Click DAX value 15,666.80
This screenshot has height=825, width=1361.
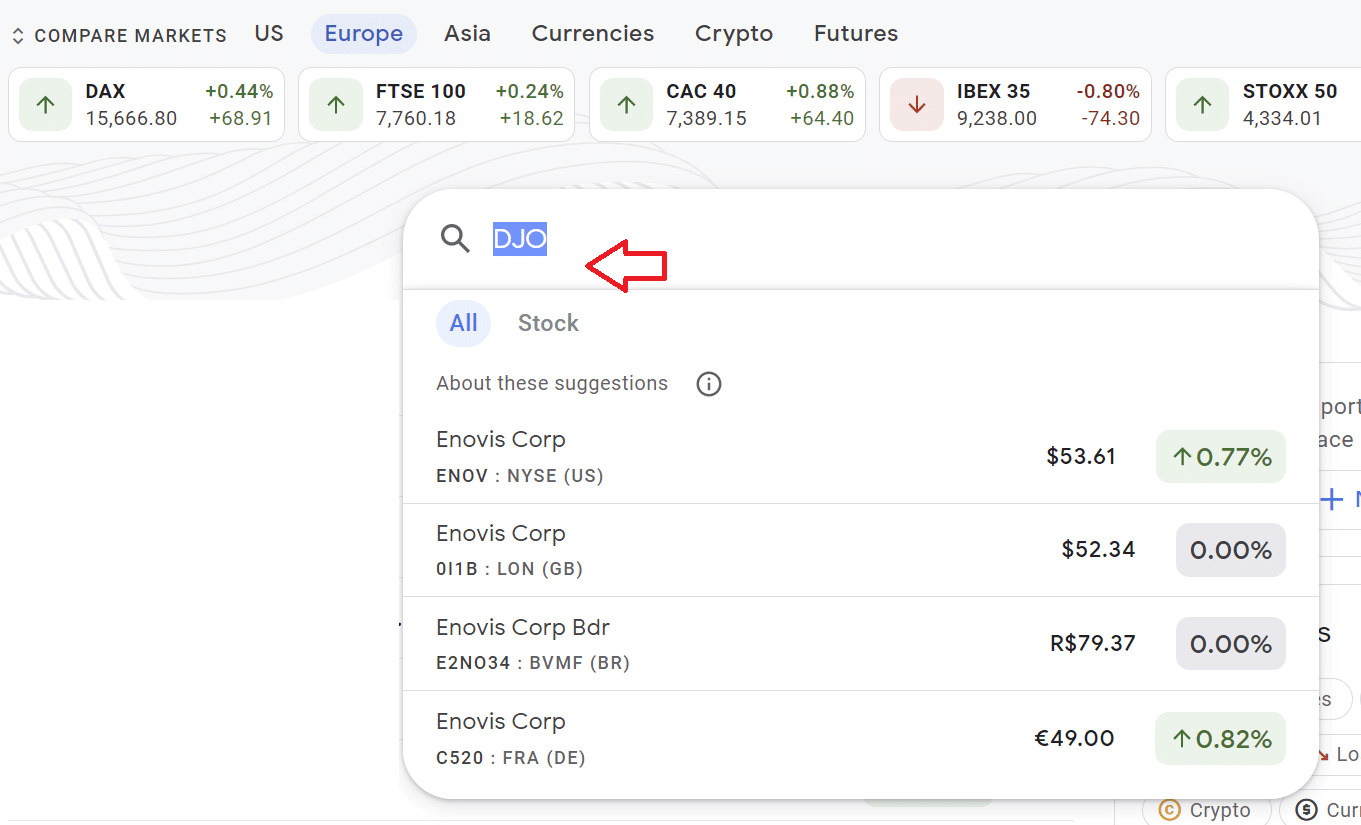click(131, 118)
